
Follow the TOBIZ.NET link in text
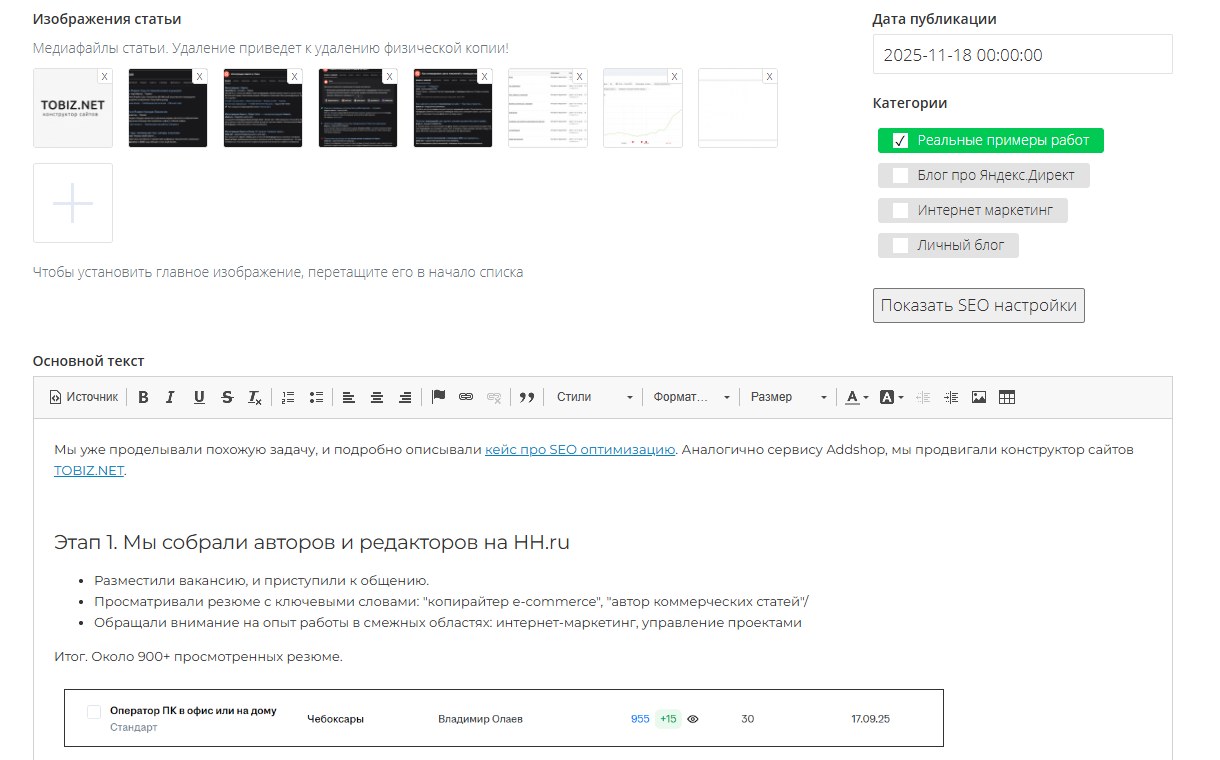pos(89,471)
